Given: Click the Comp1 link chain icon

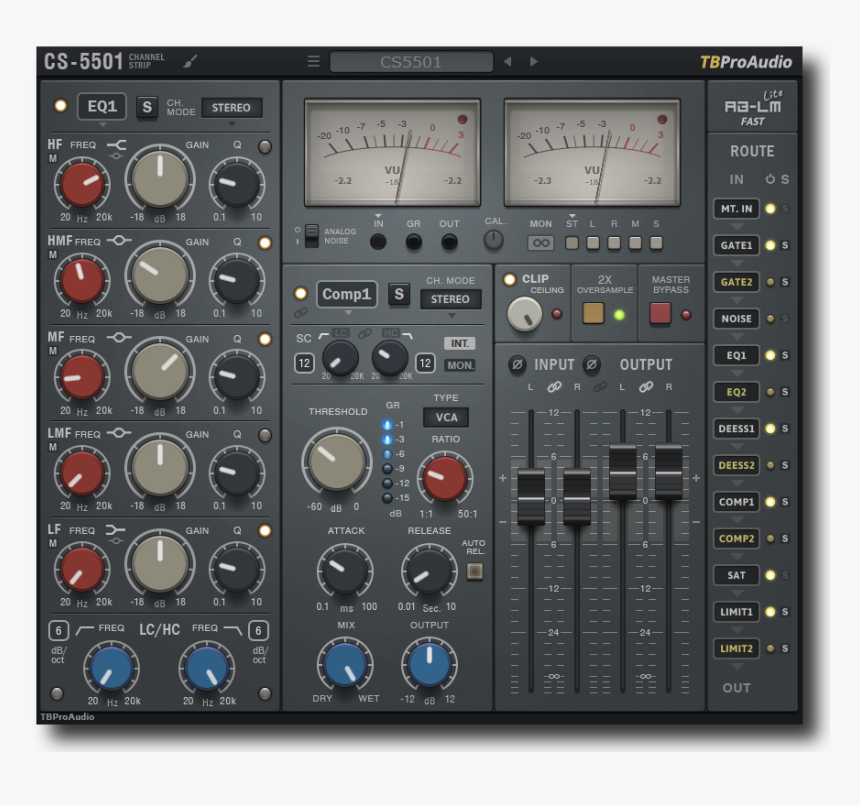Looking at the screenshot, I should tap(301, 313).
